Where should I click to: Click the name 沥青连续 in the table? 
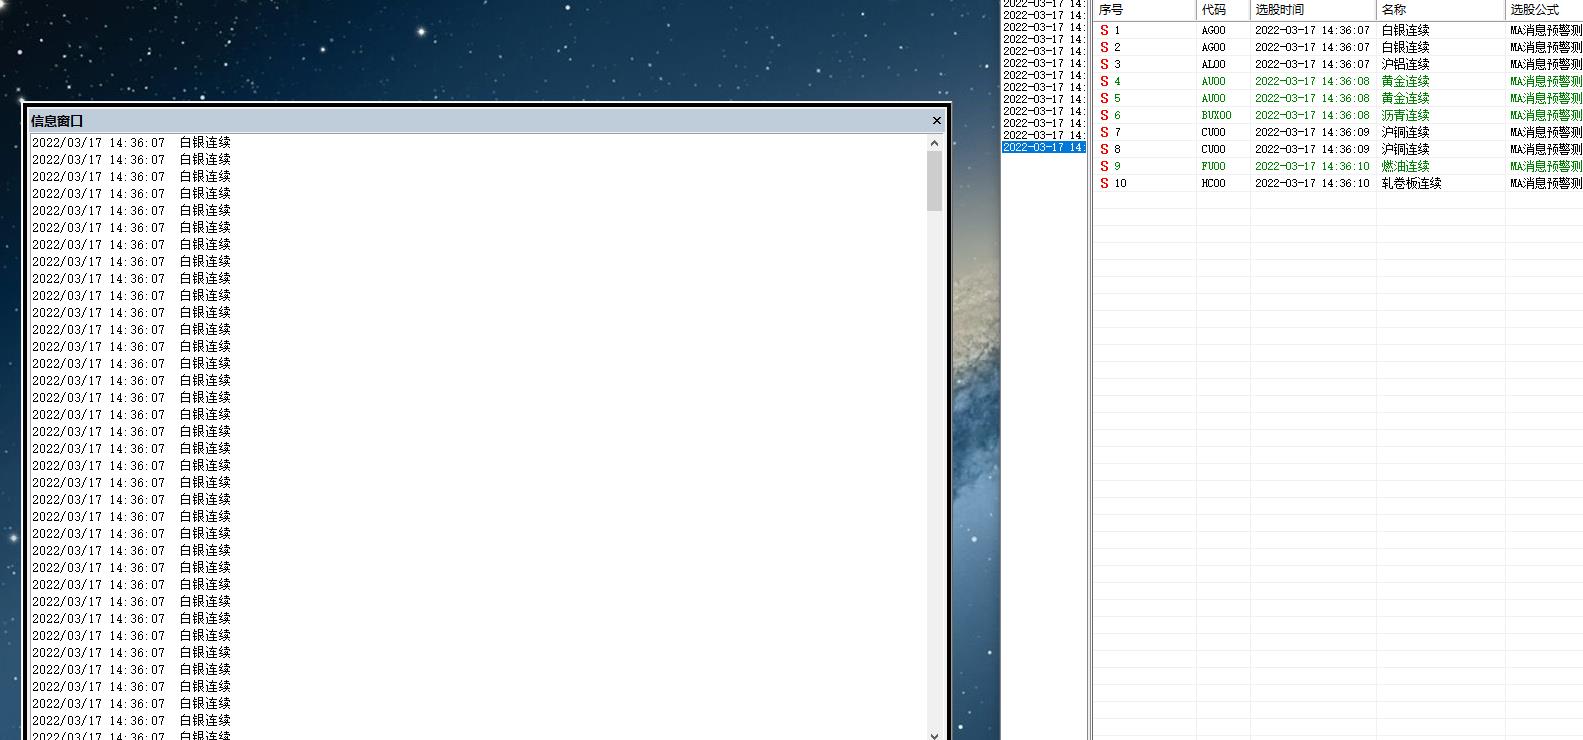tap(1405, 115)
